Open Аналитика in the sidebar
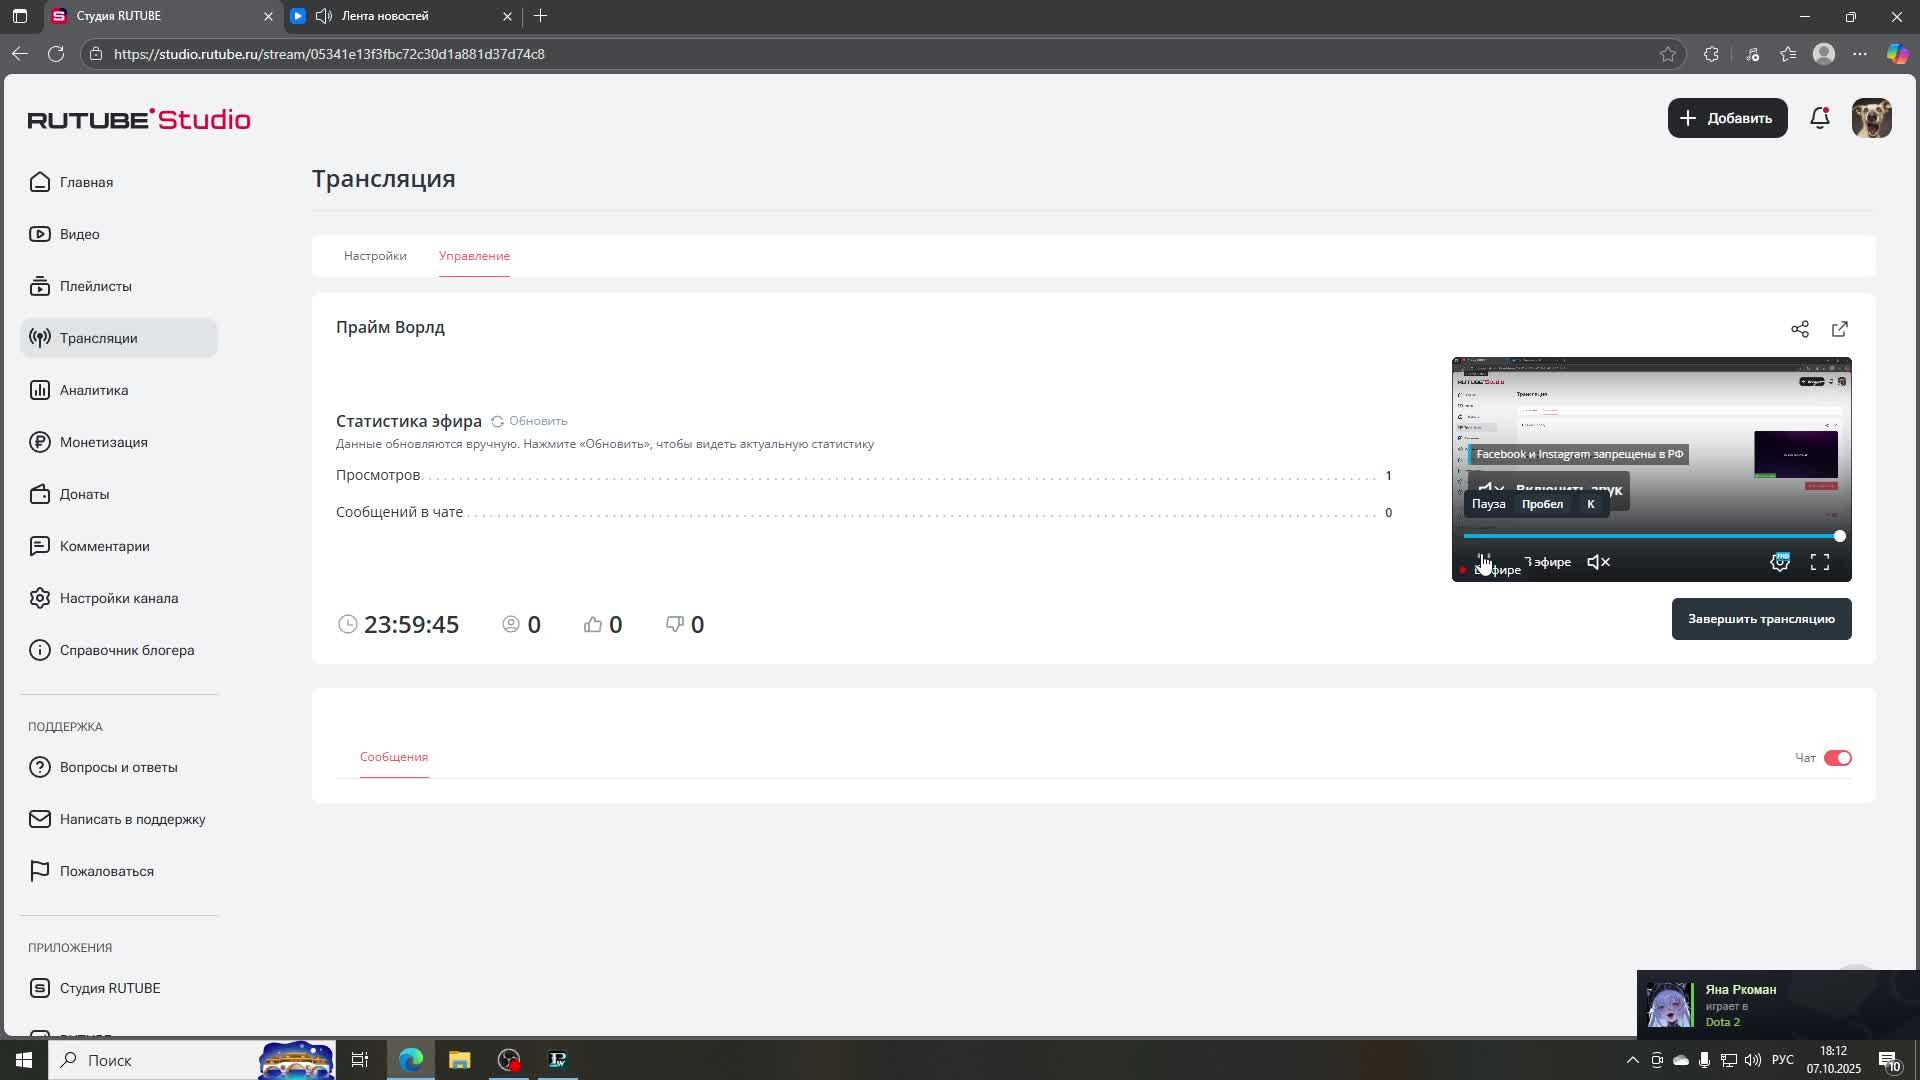 93,390
